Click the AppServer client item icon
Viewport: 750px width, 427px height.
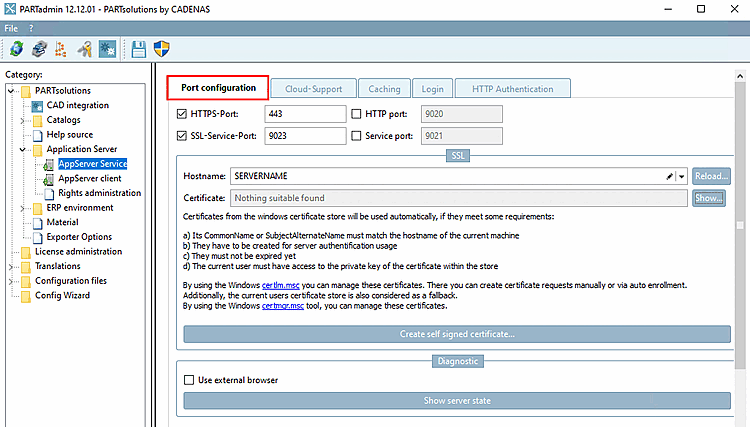(49, 179)
